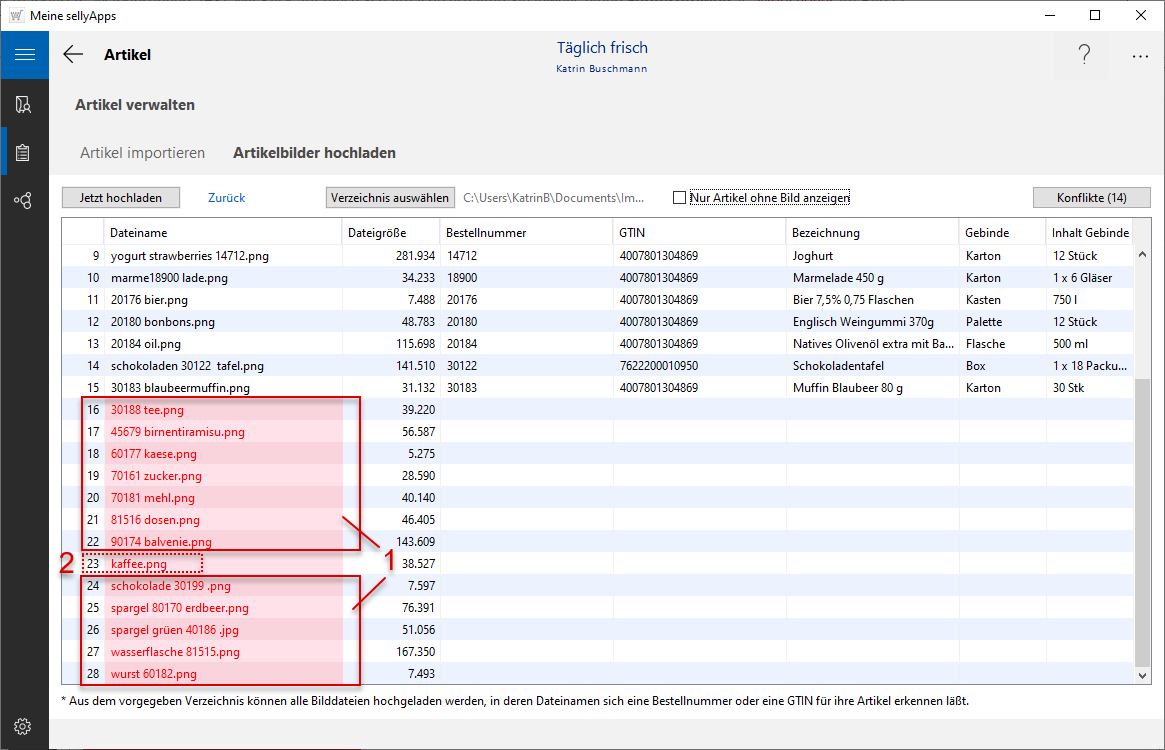Enable Nur Artikel ohne Bild anzeigen checkbox
The image size is (1165, 750).
(x=680, y=198)
